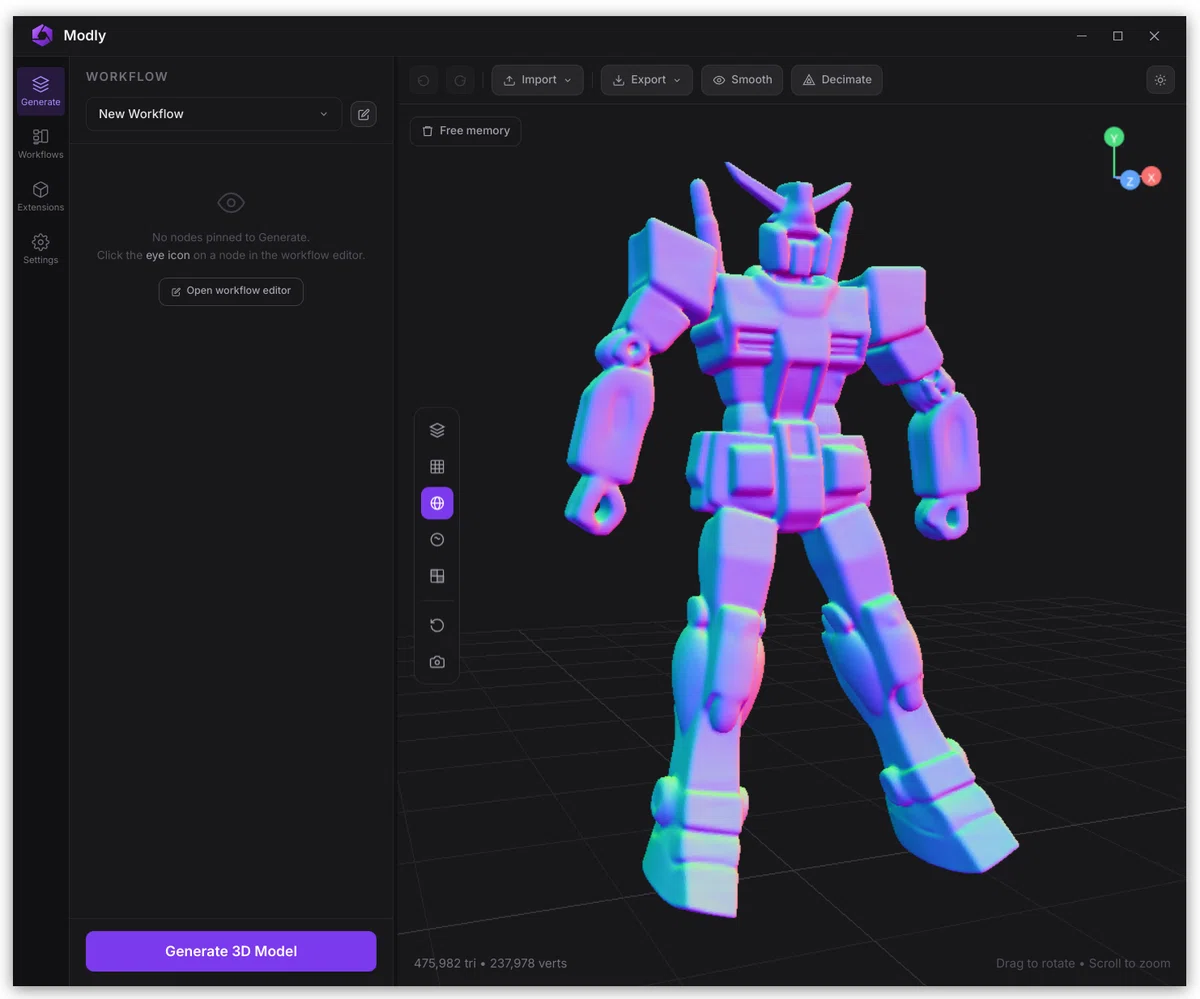Select the checkerboard UV view mode
The image size is (1200, 999).
(x=437, y=576)
